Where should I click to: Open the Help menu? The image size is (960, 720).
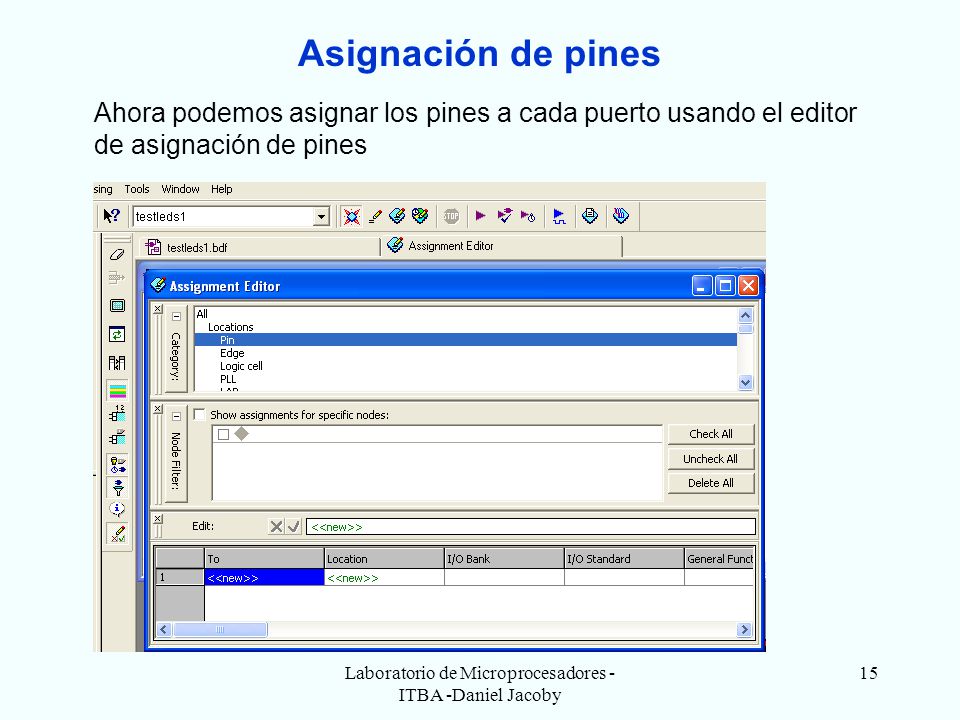click(222, 189)
